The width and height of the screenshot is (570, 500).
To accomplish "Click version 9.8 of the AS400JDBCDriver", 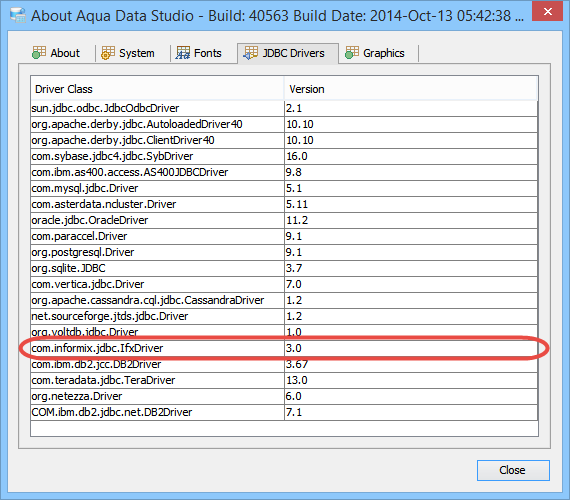I will pyautogui.click(x=294, y=172).
